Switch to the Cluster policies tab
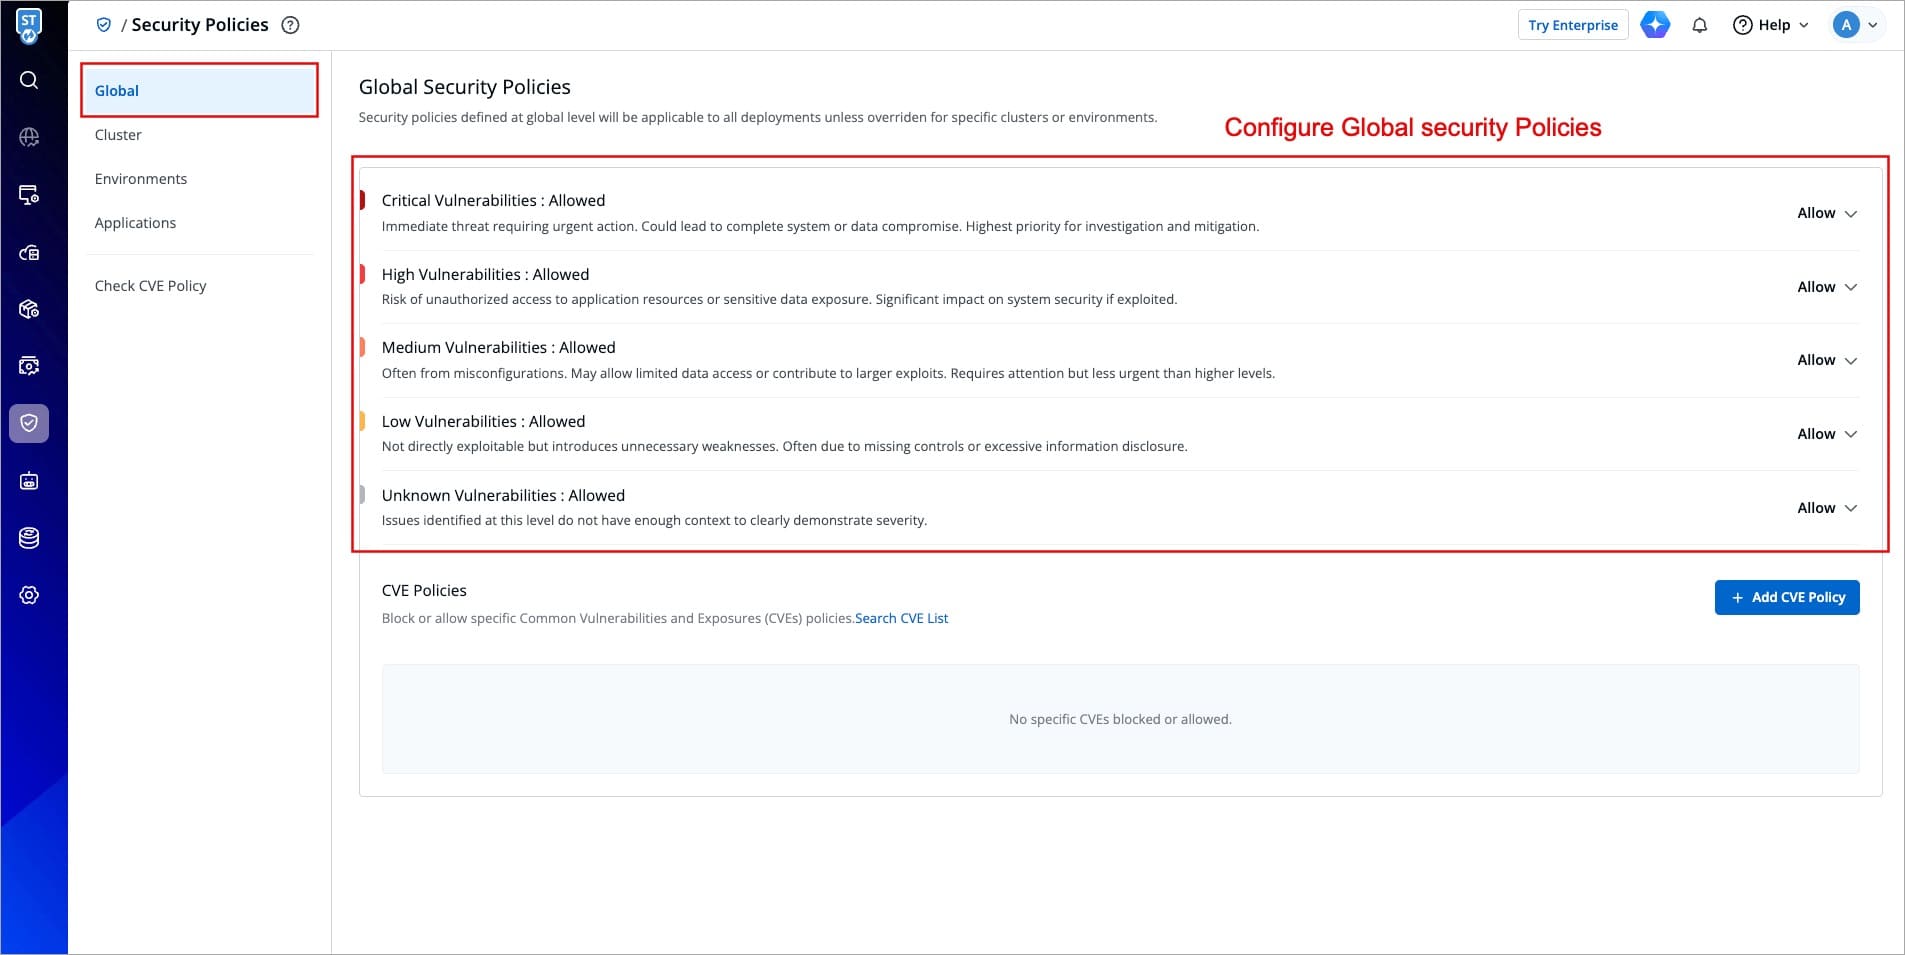 (118, 135)
